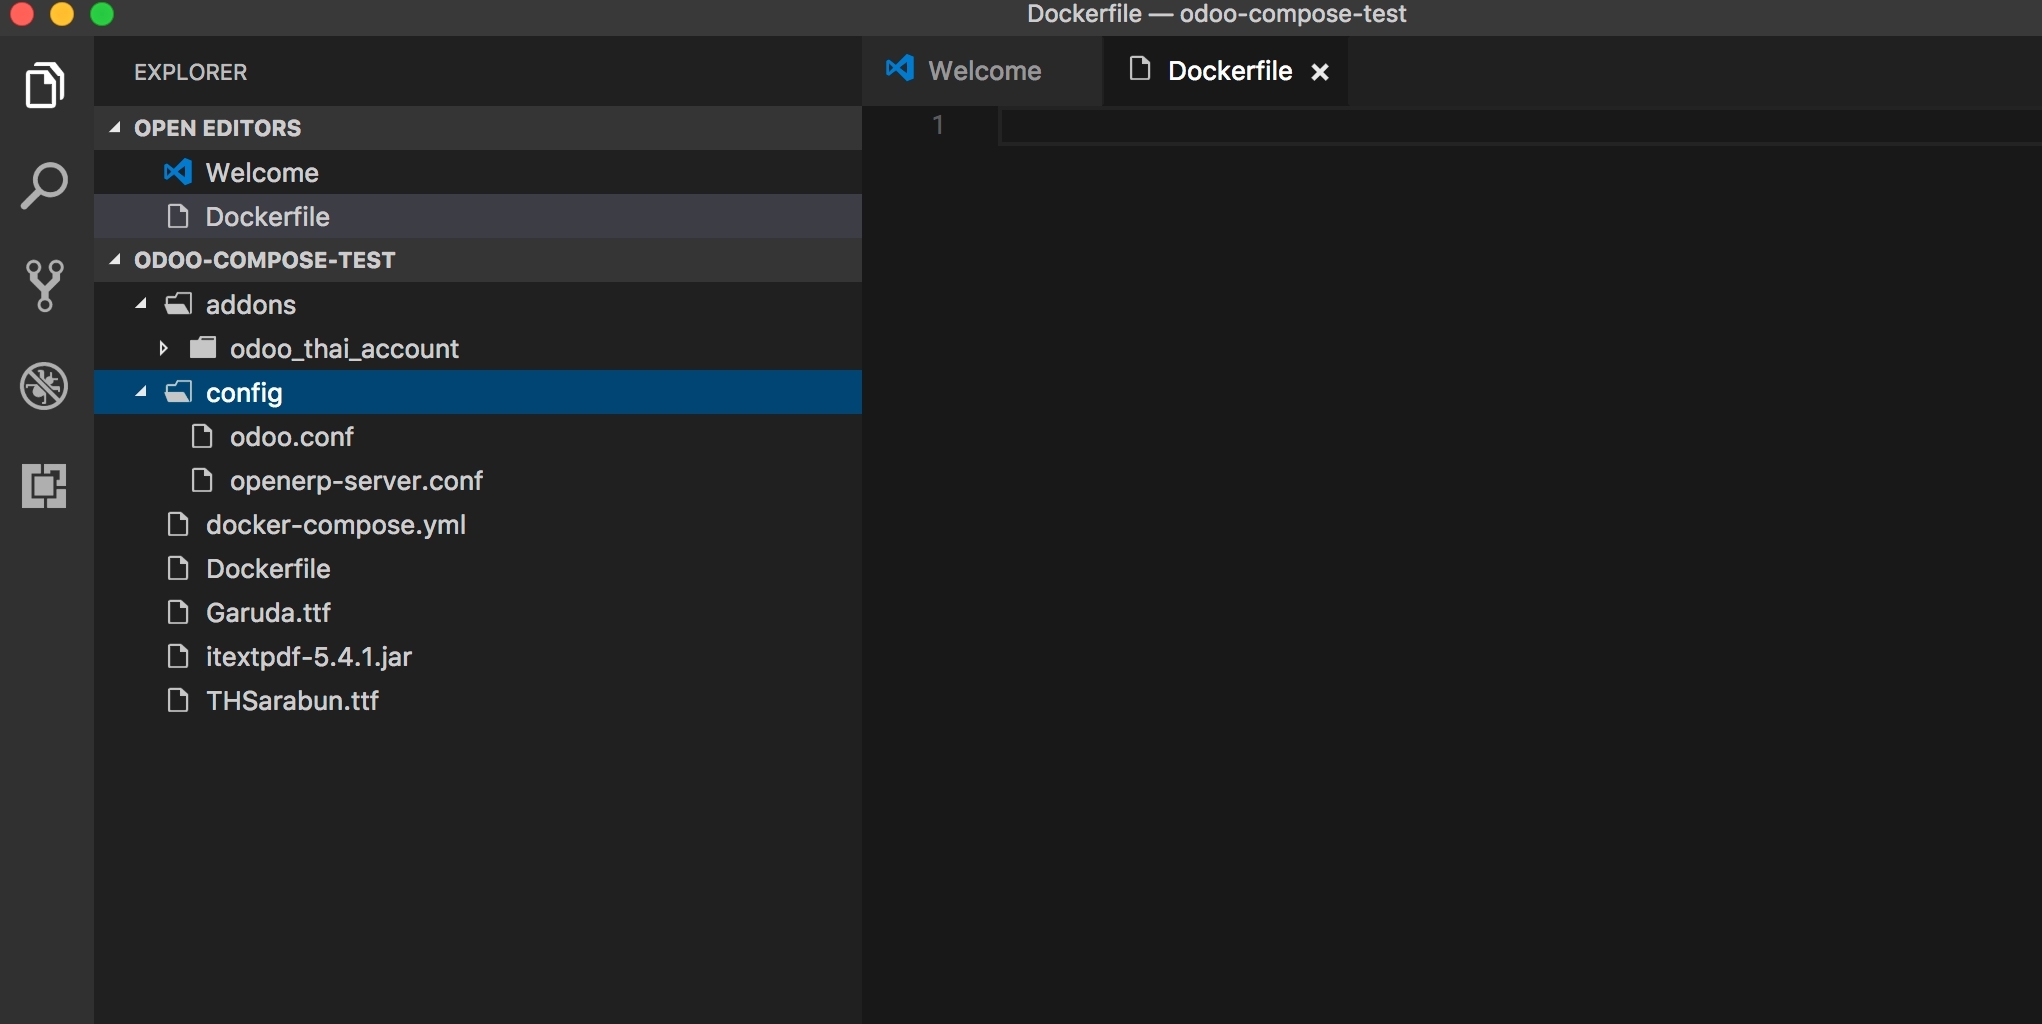Click line number 1 in the gutter
Viewport: 2042px width, 1024px height.
(938, 125)
